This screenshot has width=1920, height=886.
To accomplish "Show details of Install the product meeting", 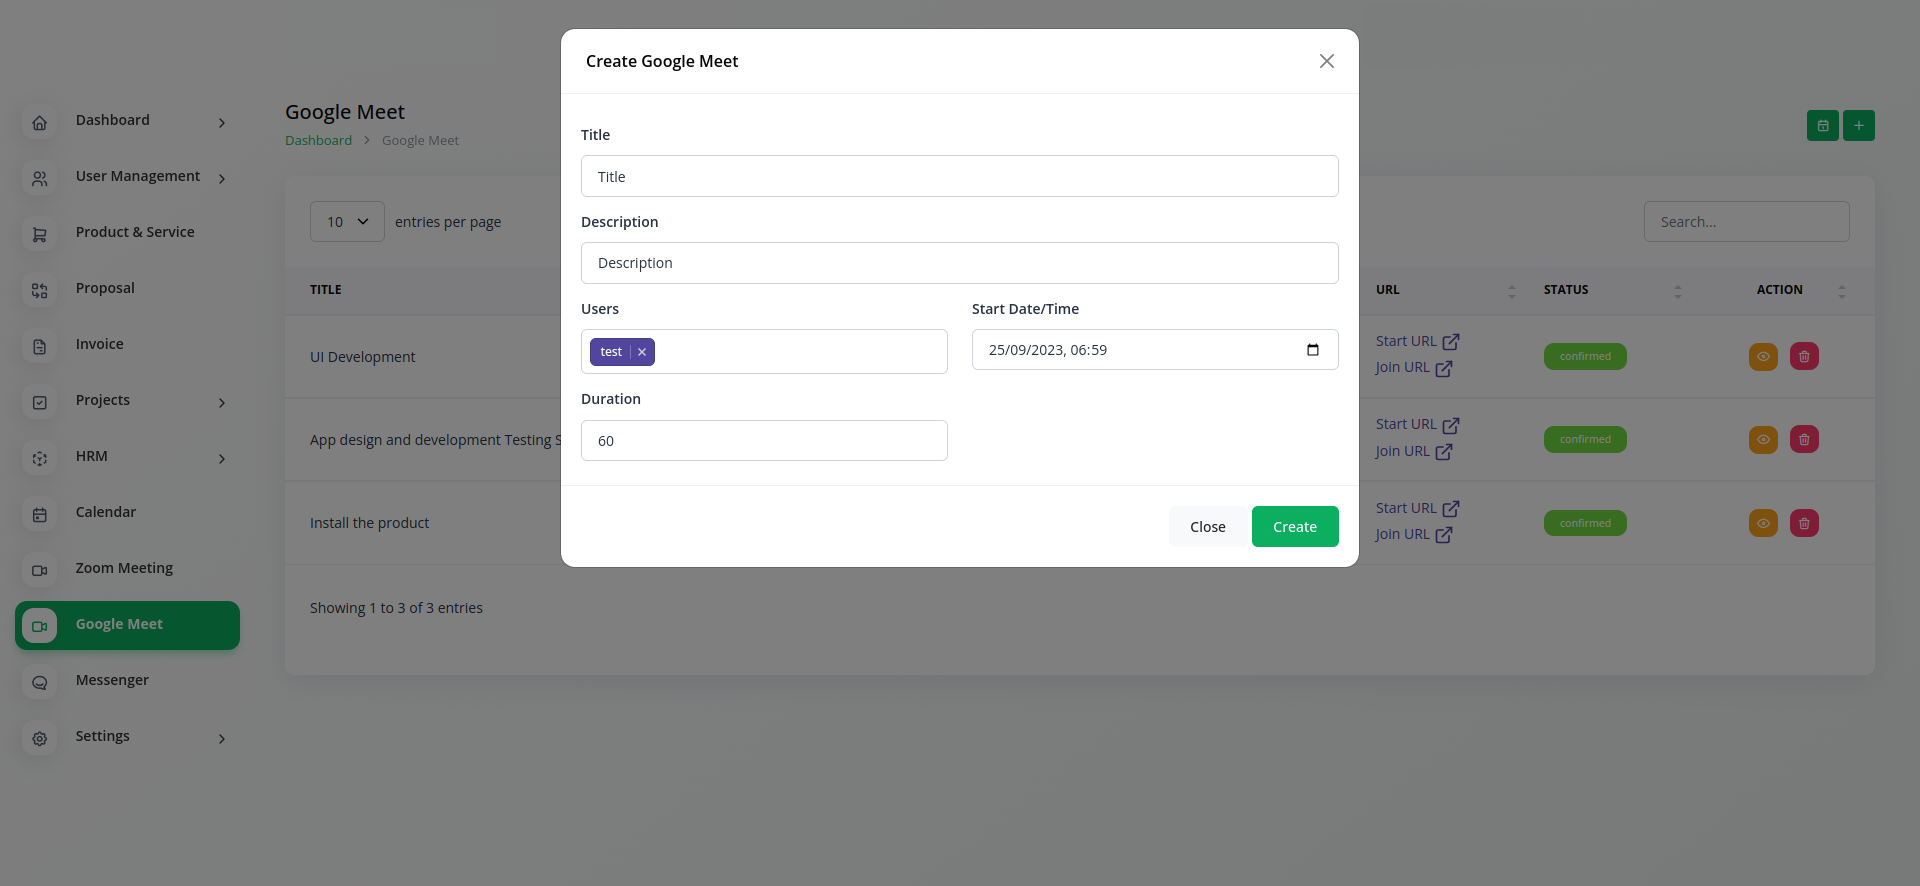I will [x=1762, y=523].
